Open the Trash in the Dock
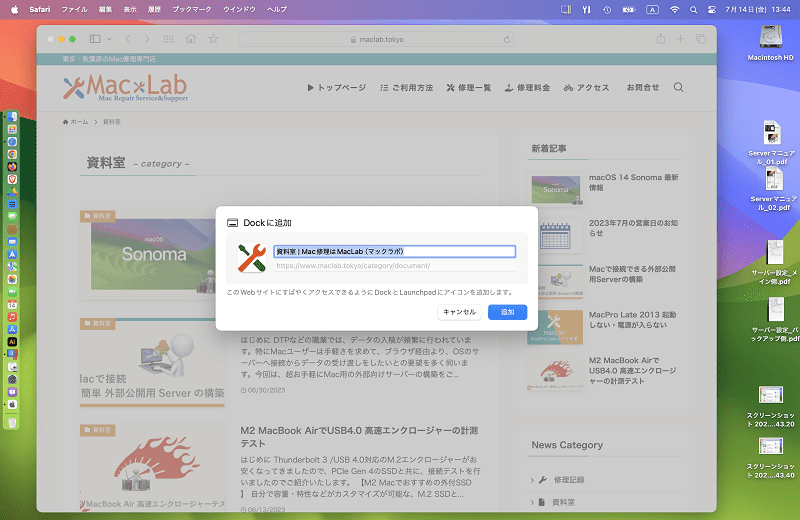Viewport: 800px width, 520px height. [x=12, y=423]
